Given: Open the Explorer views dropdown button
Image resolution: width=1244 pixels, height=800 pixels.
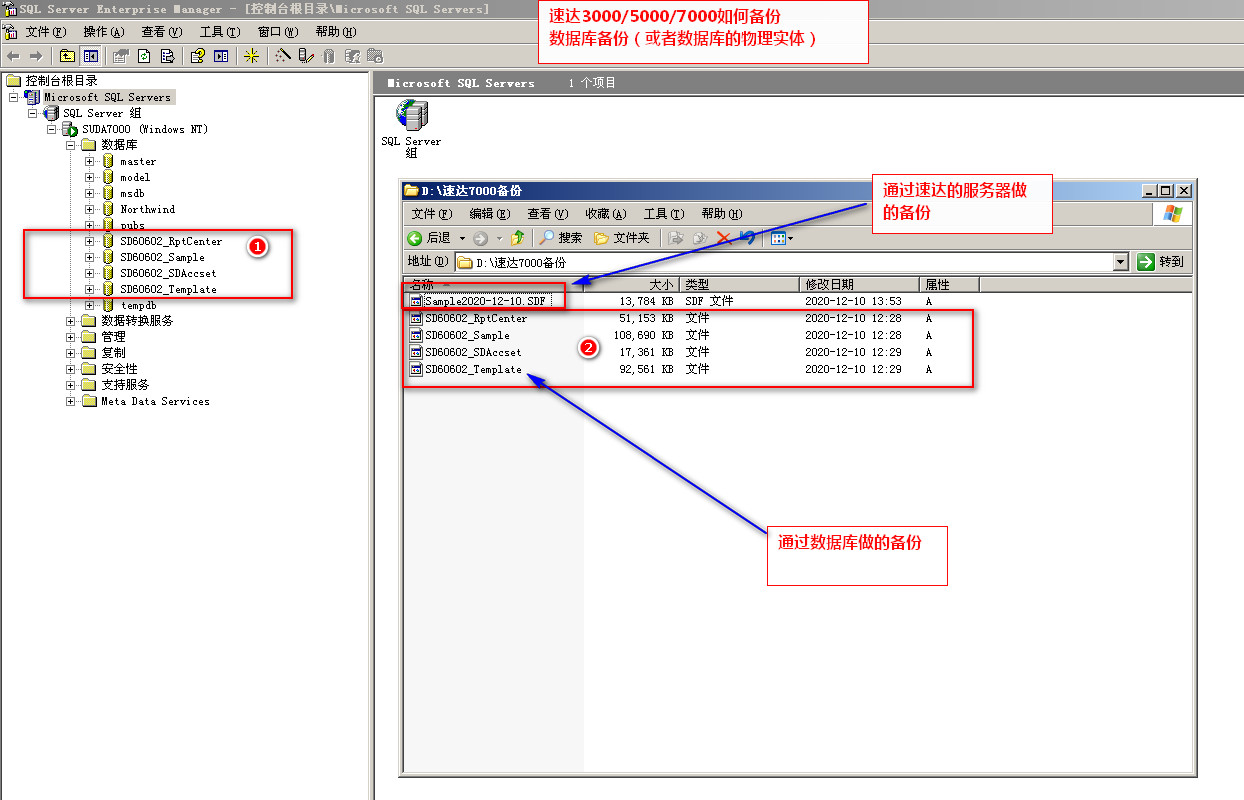Looking at the screenshot, I should (781, 238).
